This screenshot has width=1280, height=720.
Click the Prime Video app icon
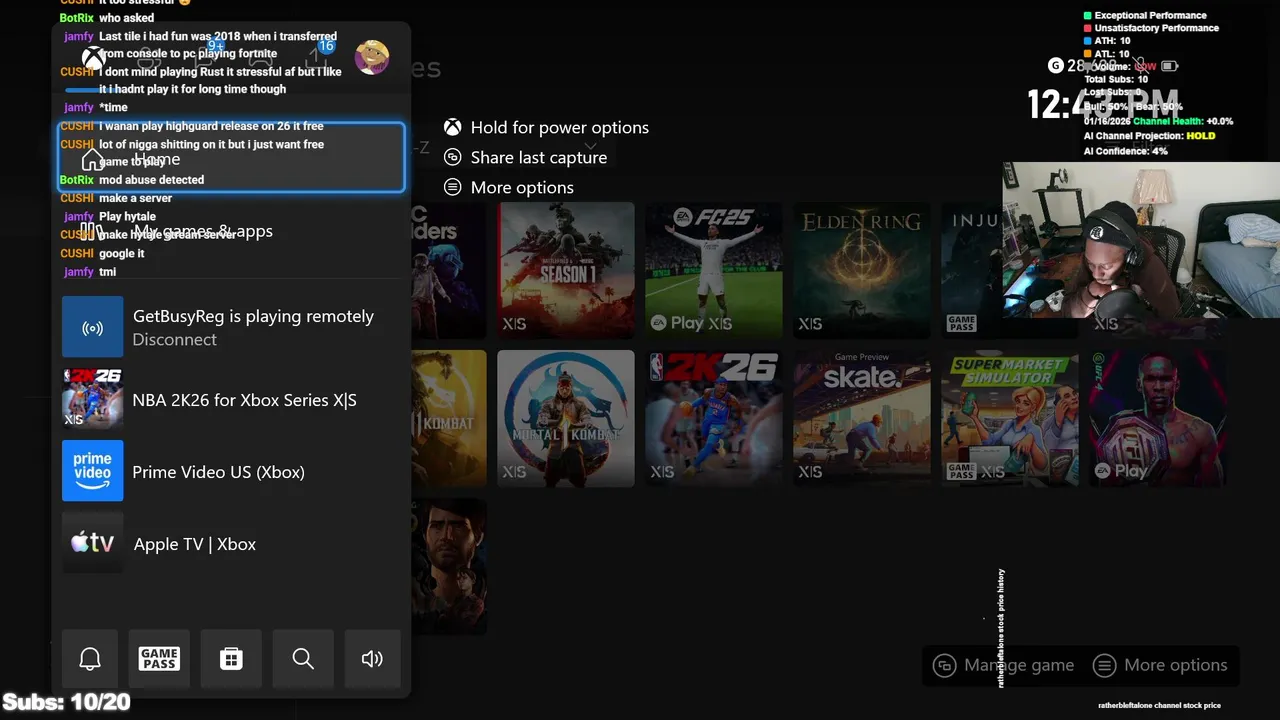[93, 471]
